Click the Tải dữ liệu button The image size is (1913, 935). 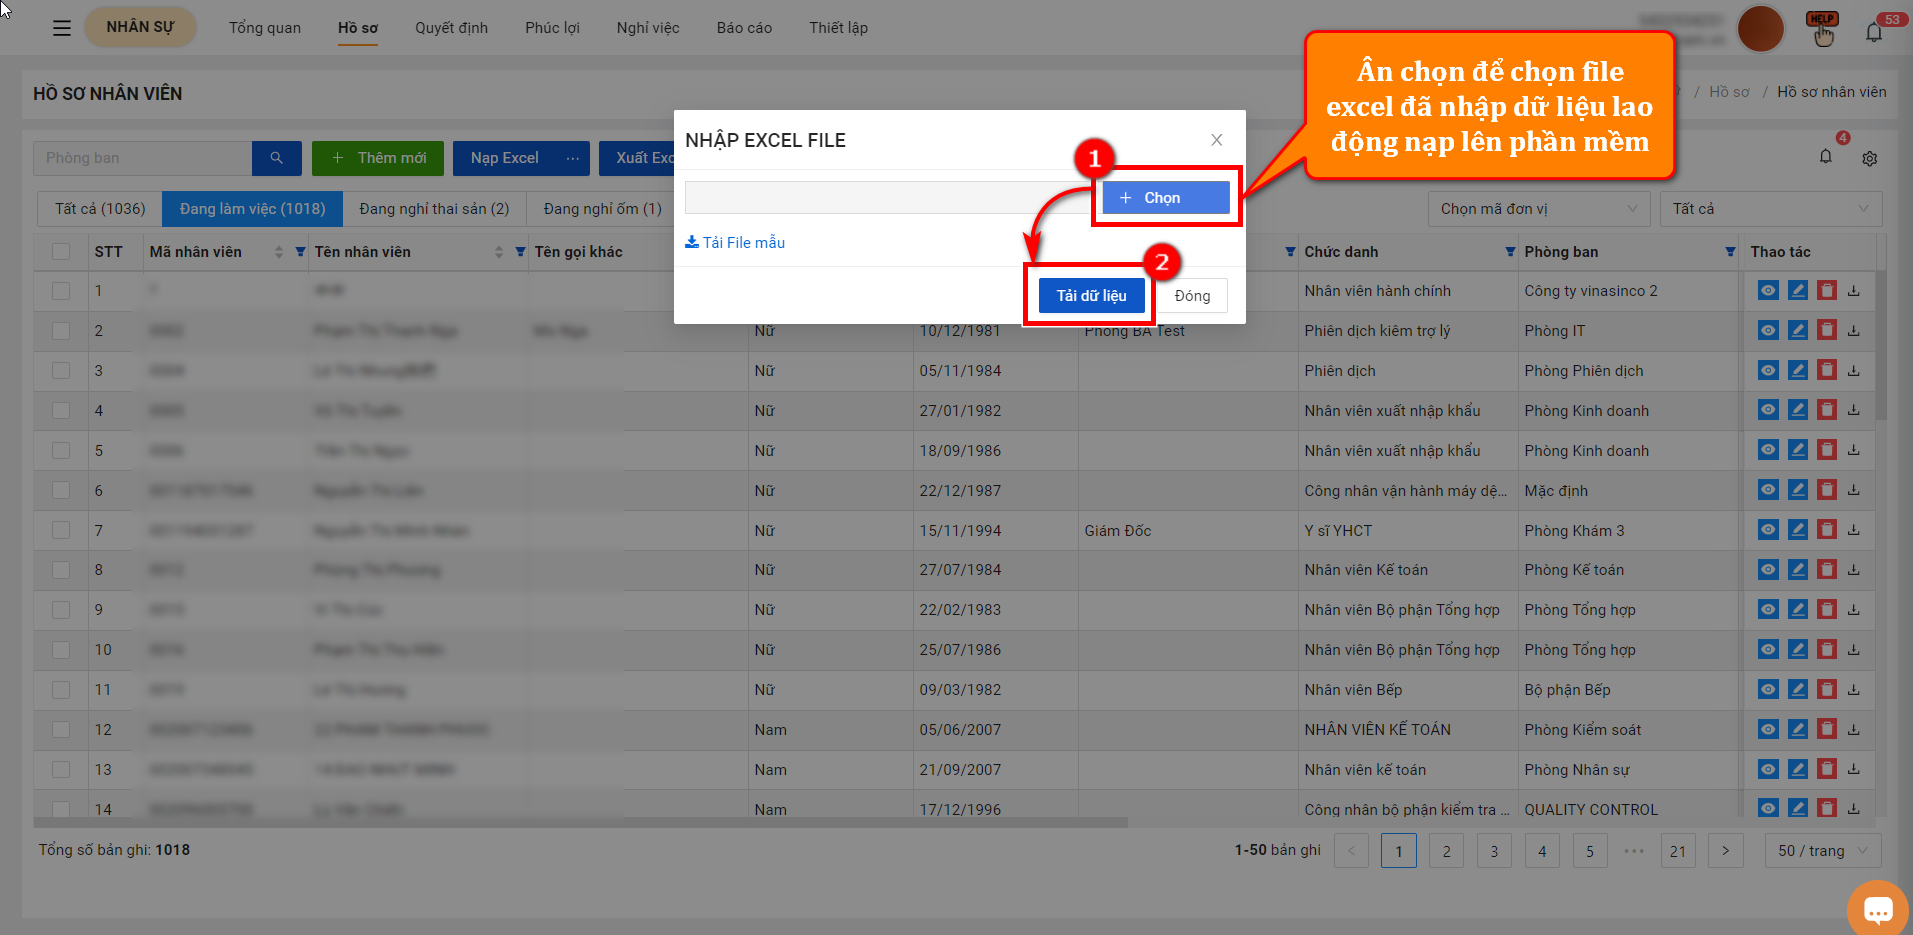pyautogui.click(x=1091, y=296)
